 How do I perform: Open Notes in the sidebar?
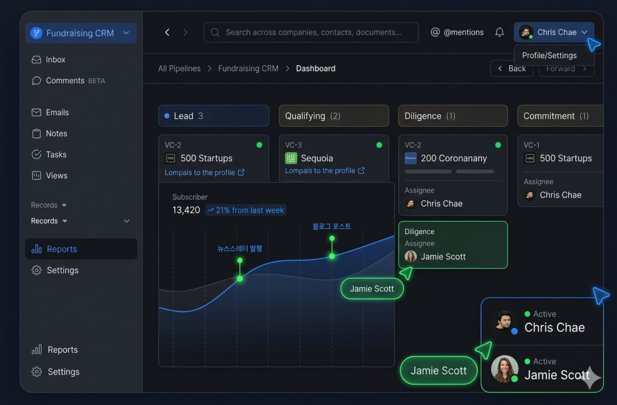56,134
